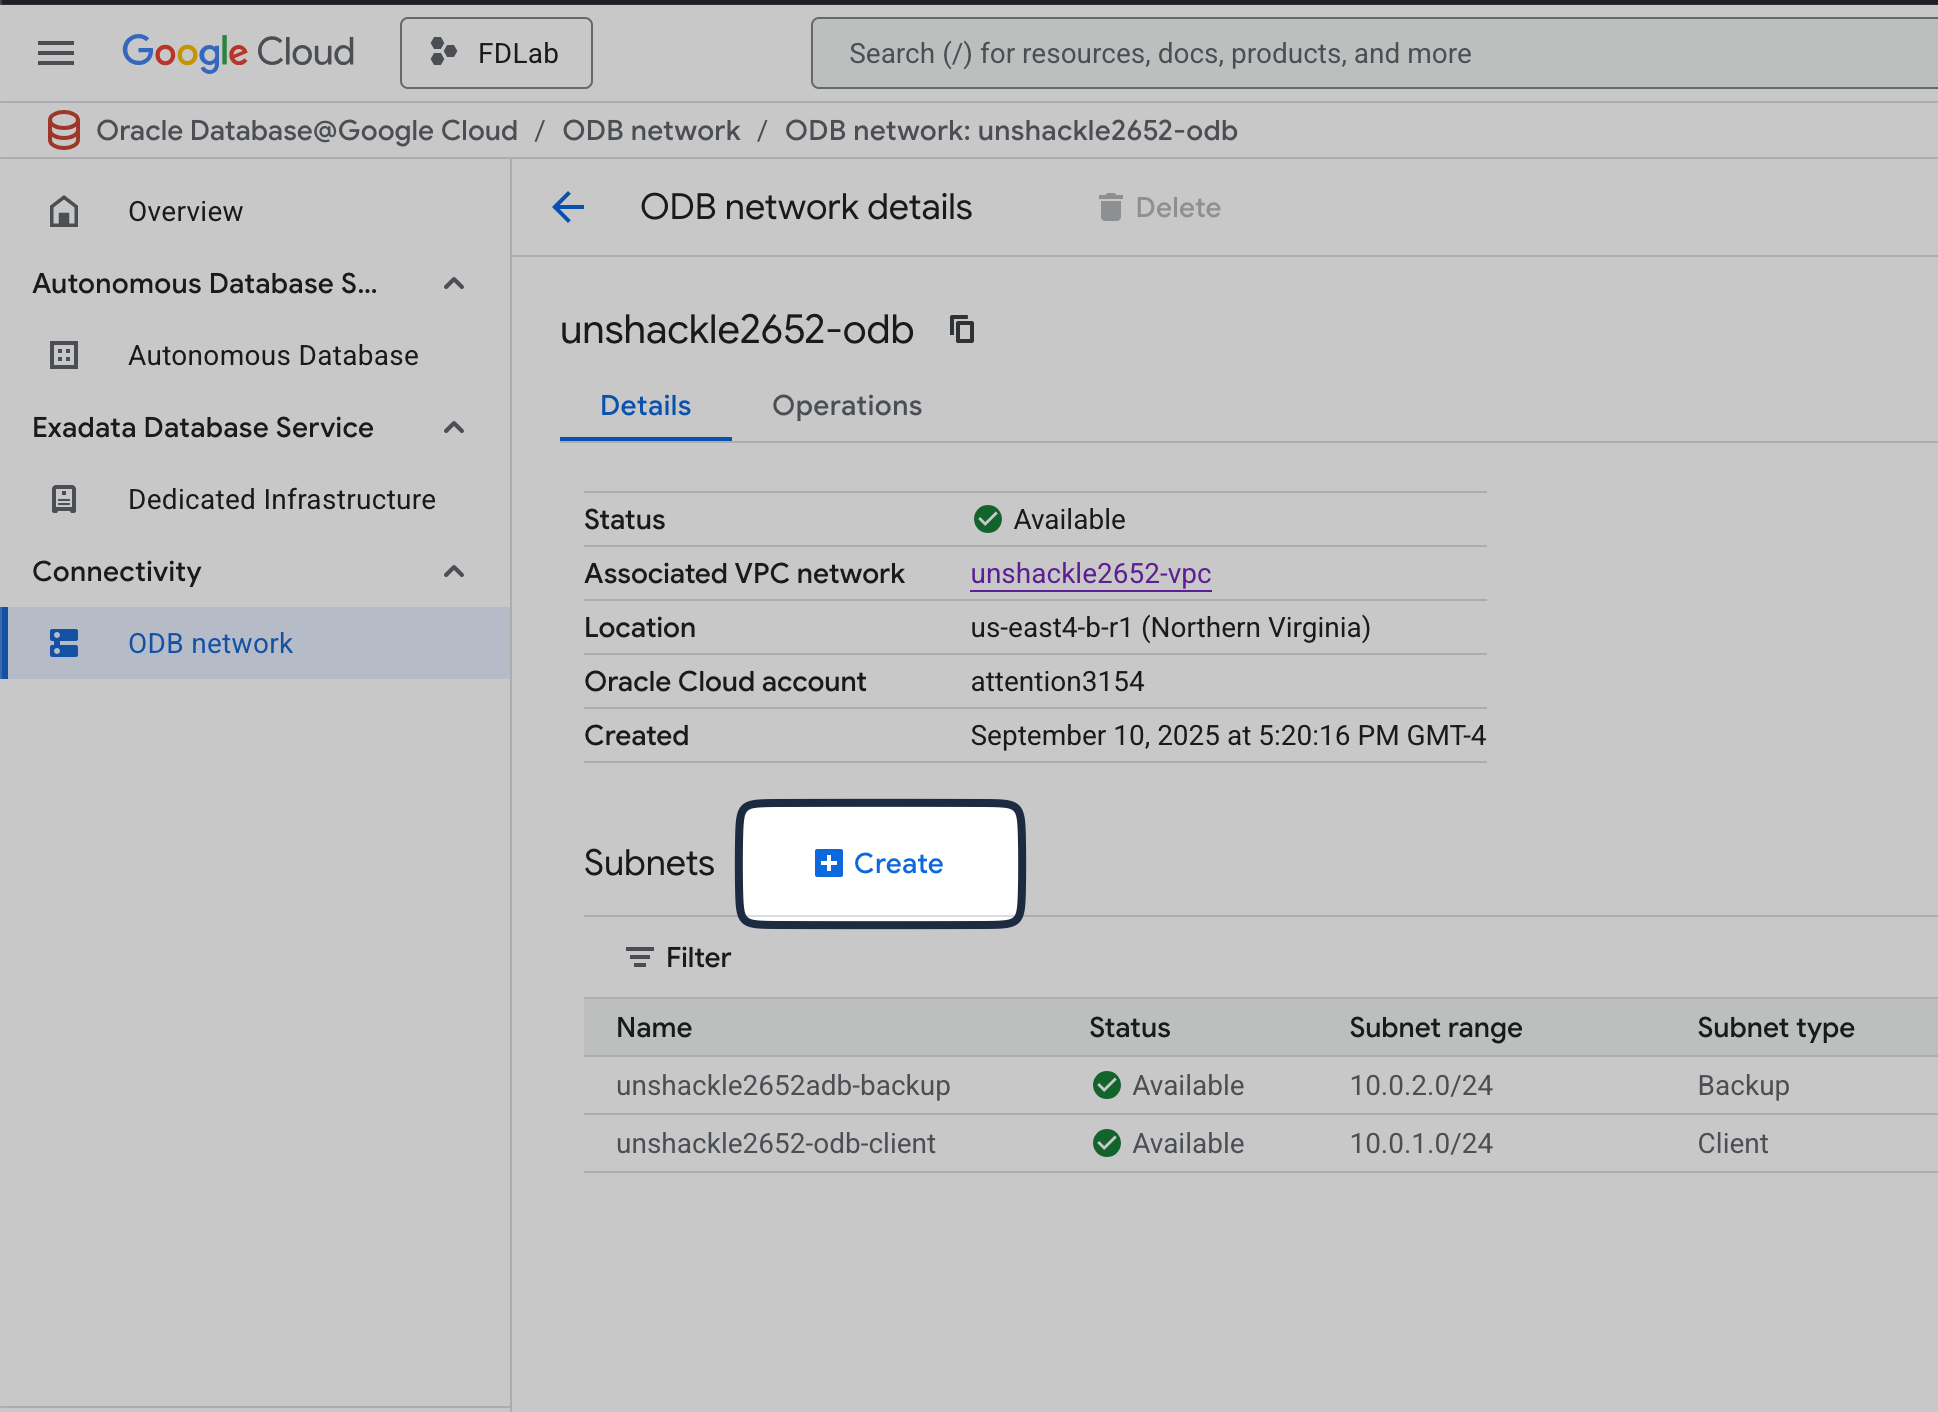Click the Autonomous Database S... section header
Screen dimensions: 1938x1412
(205, 283)
